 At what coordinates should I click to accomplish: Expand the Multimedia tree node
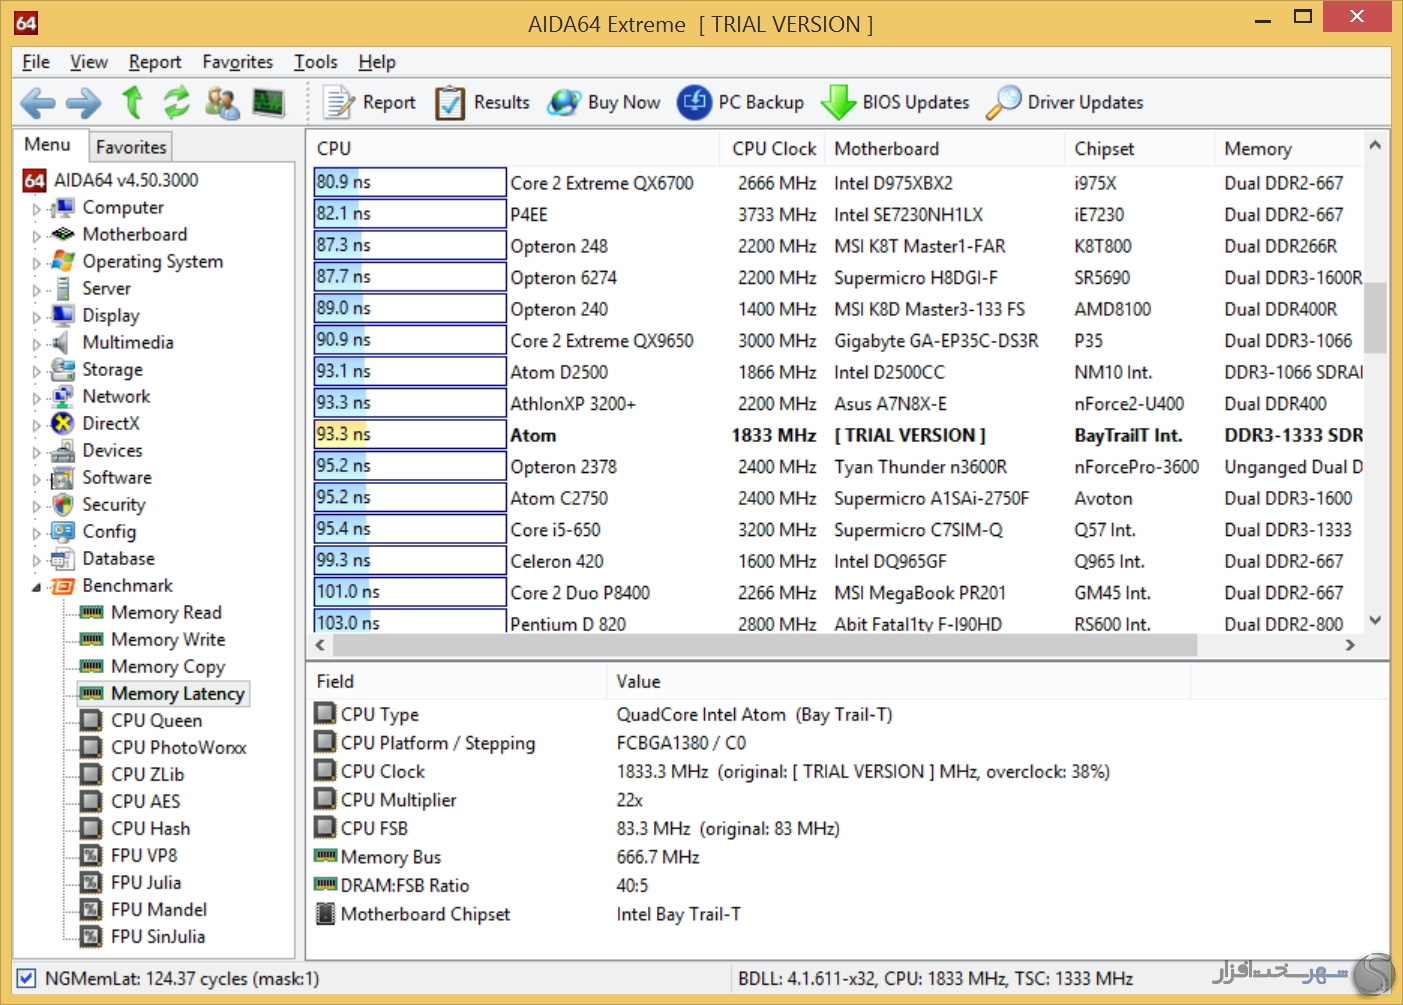(x=37, y=344)
